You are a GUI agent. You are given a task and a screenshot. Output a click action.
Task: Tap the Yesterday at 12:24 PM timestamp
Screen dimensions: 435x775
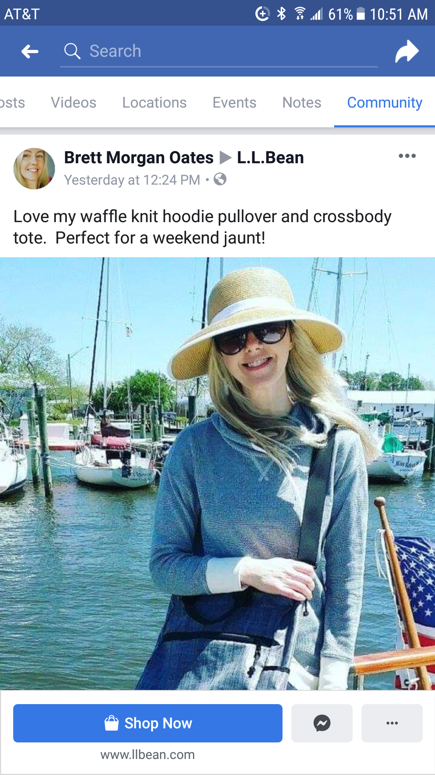pos(132,180)
